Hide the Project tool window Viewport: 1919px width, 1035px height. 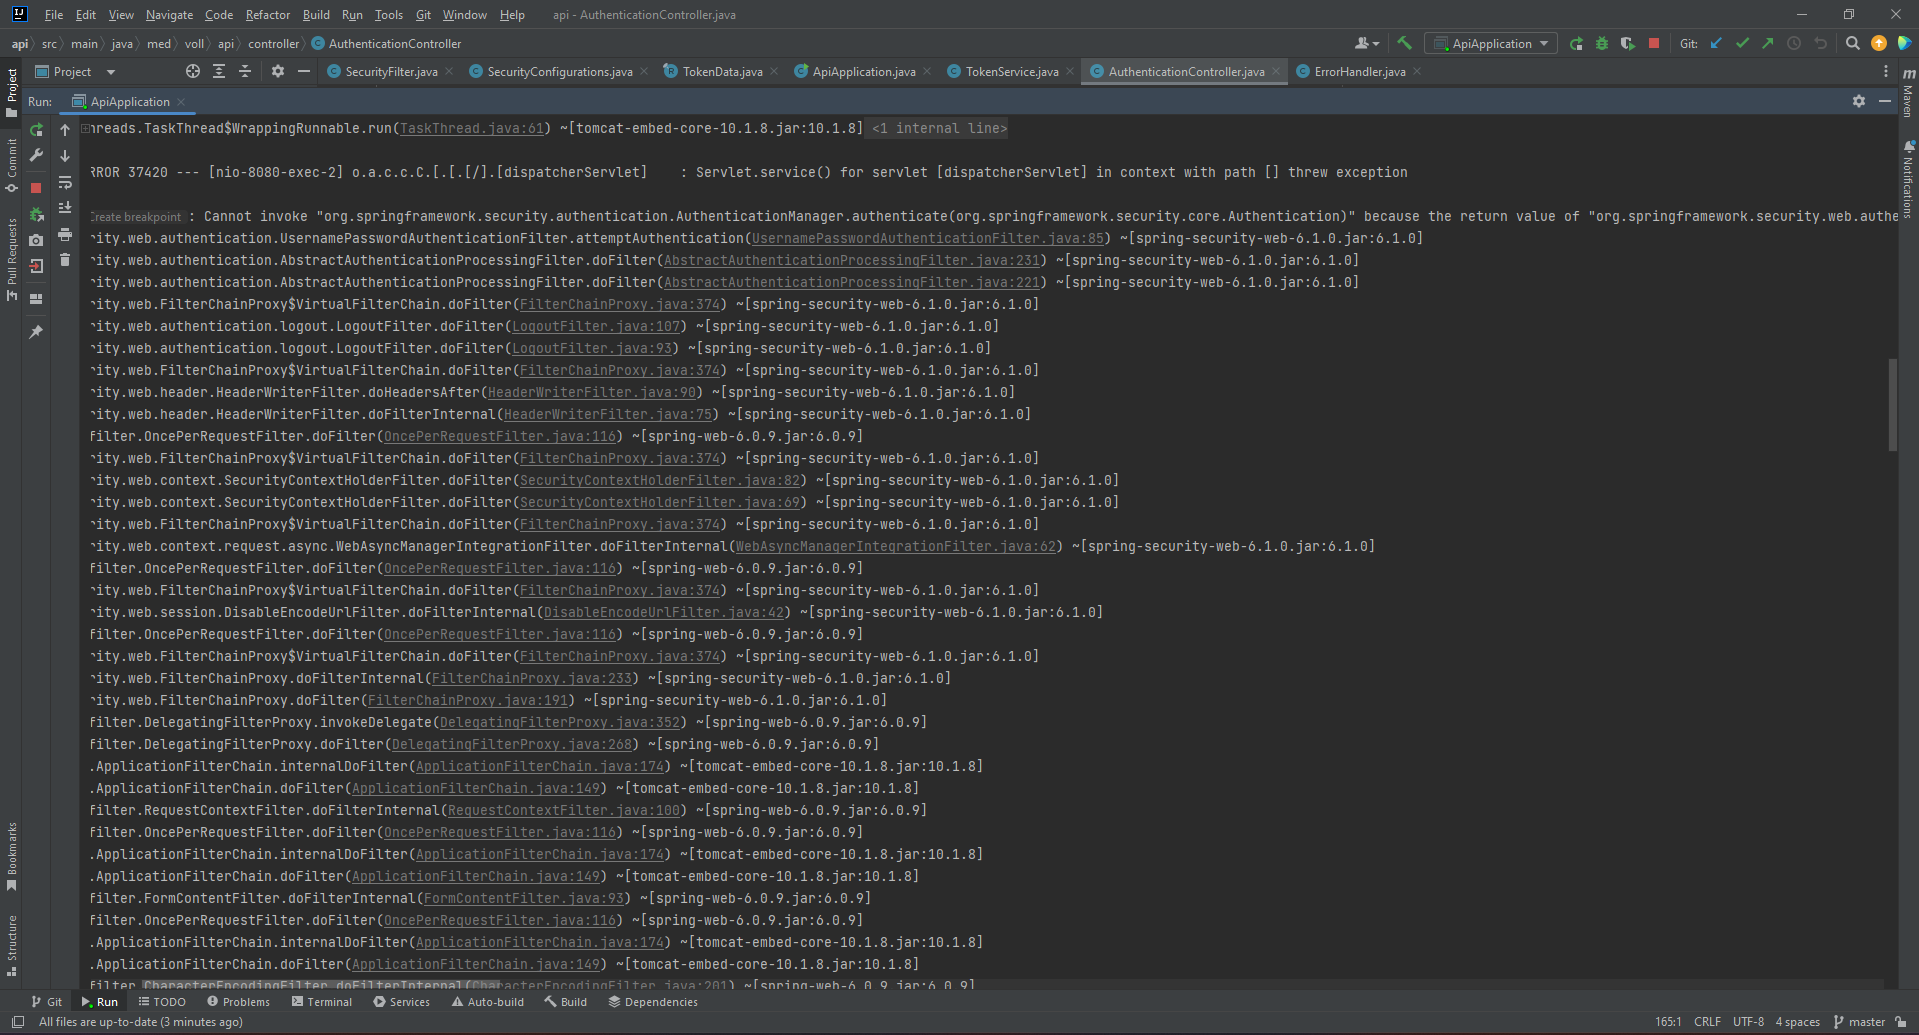point(304,71)
